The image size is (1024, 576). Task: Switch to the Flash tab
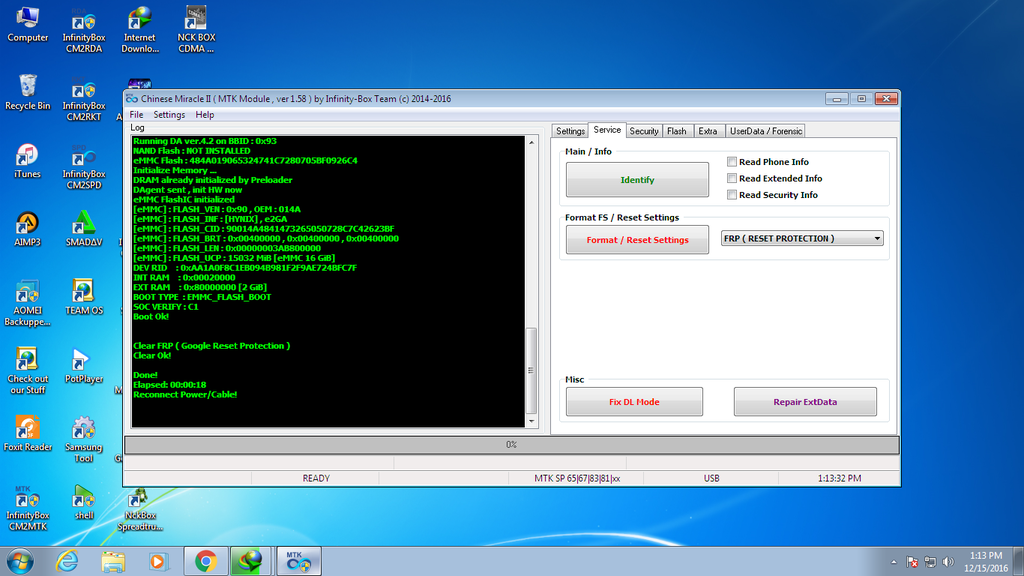(x=677, y=131)
